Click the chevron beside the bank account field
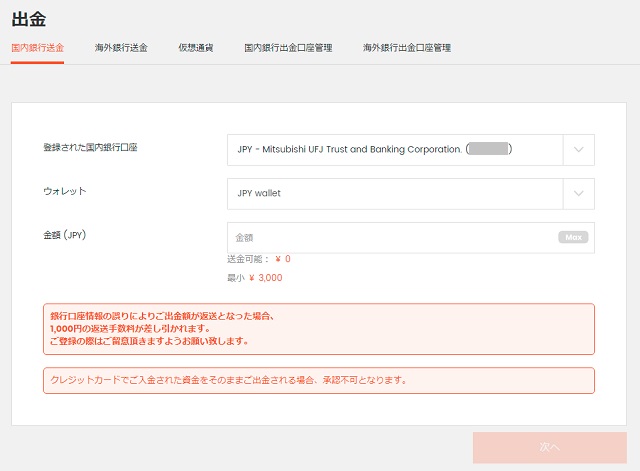This screenshot has width=640, height=471. [x=579, y=150]
